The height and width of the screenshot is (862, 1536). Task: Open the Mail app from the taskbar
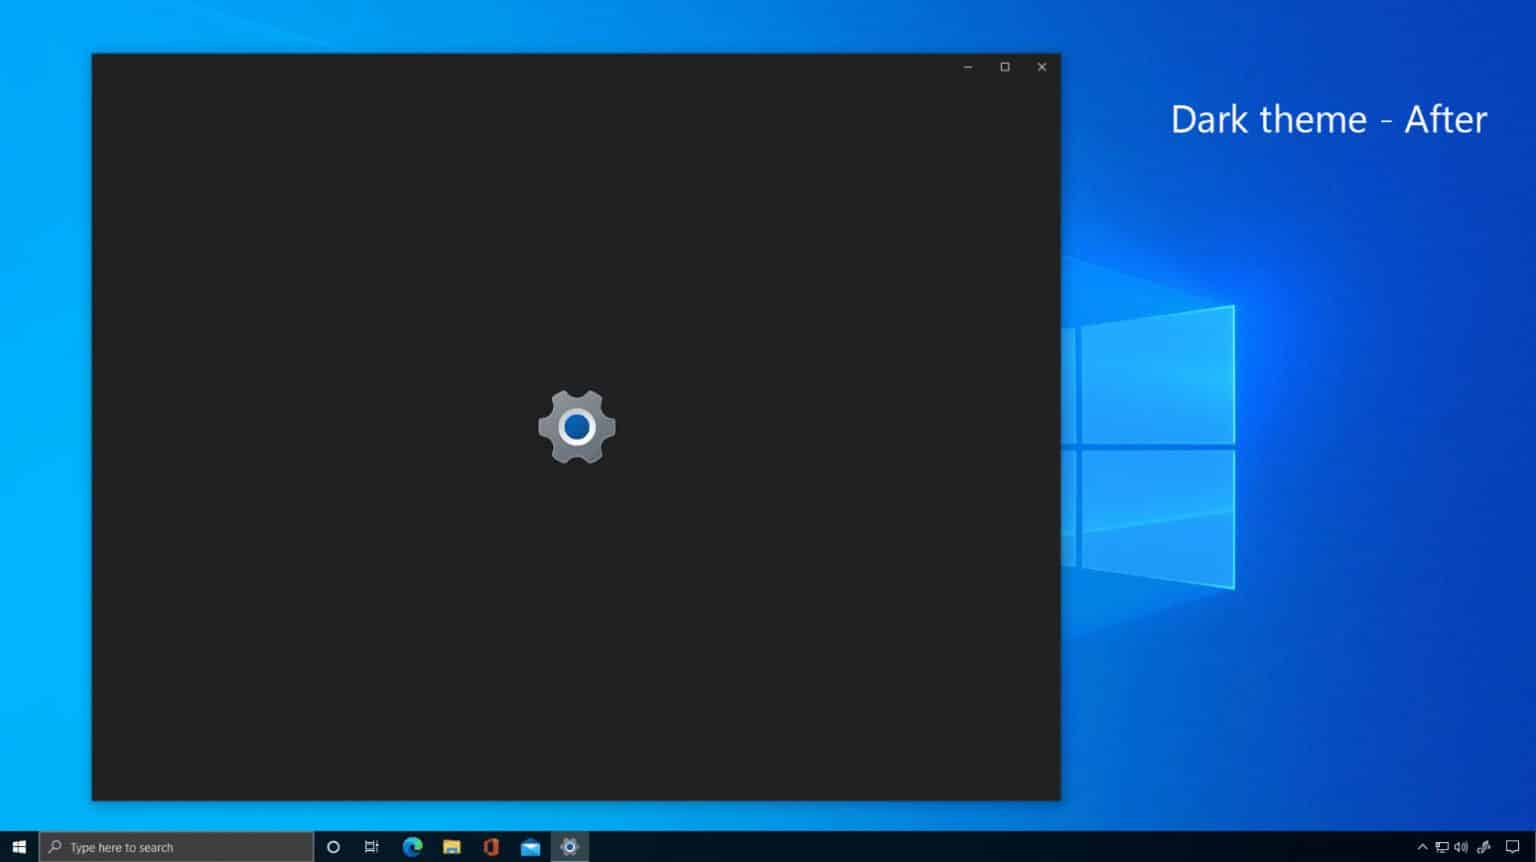pyautogui.click(x=530, y=847)
